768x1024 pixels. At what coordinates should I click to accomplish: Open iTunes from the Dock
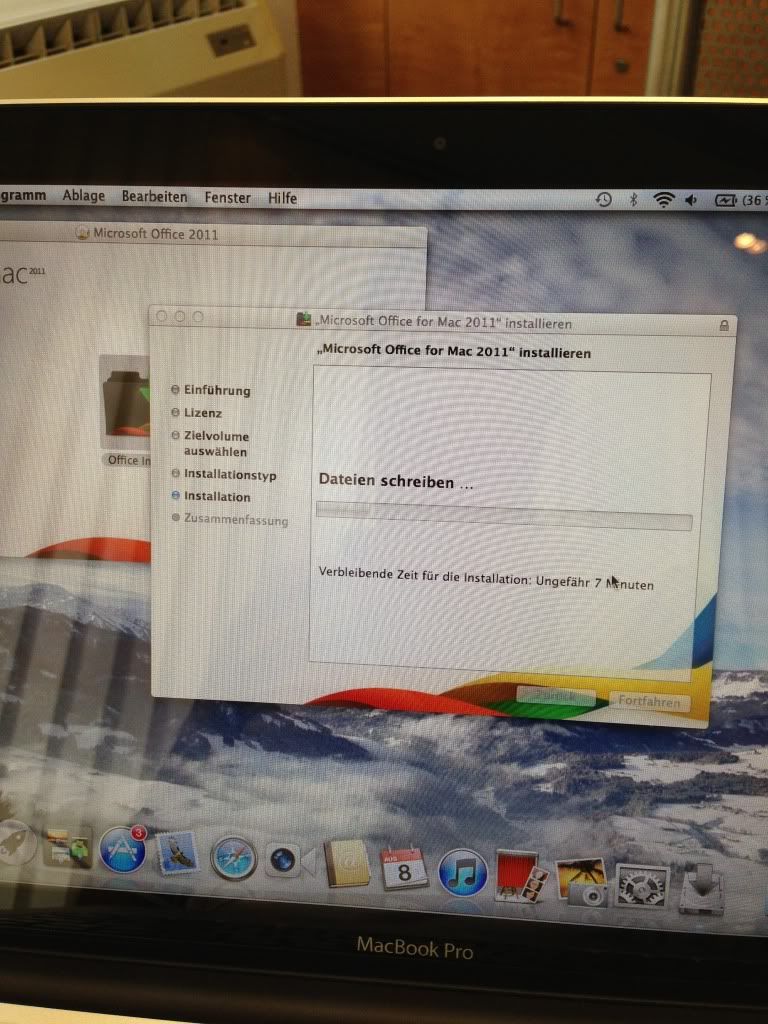[462, 872]
